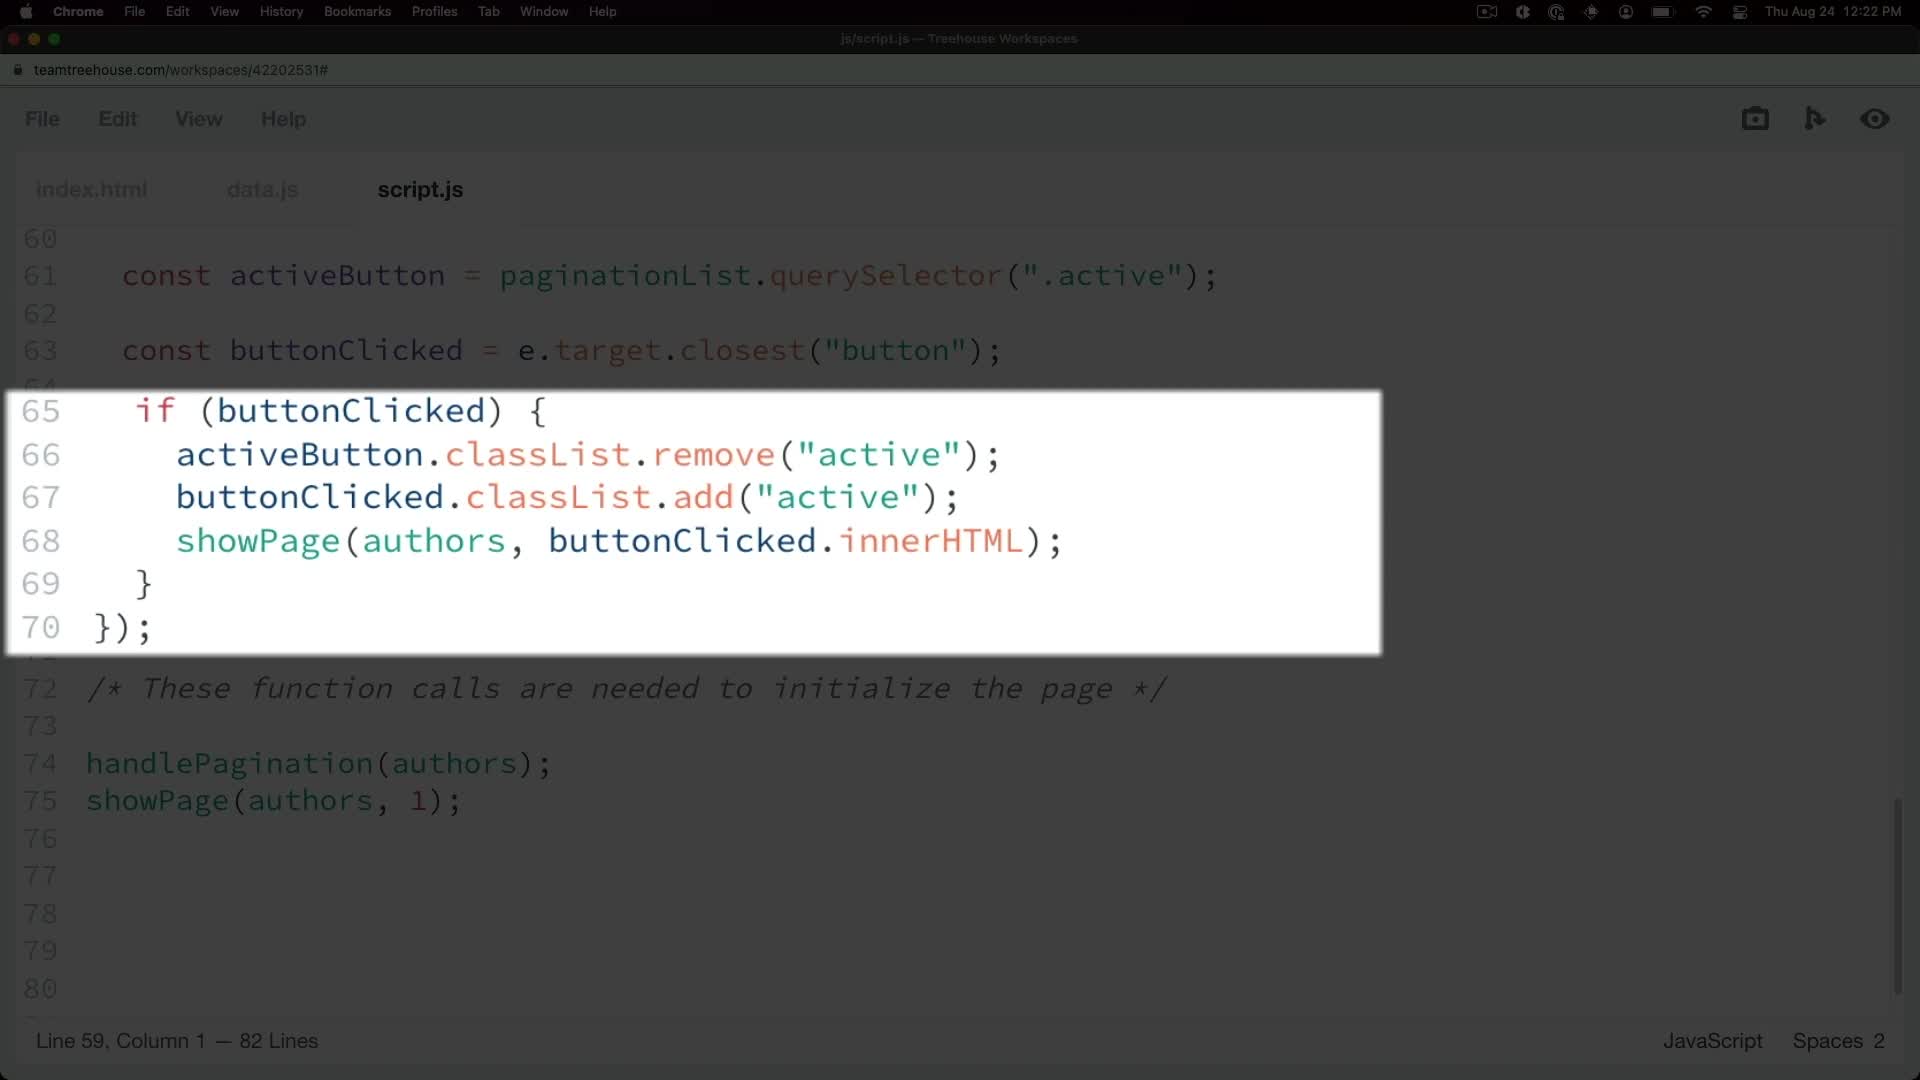Click line 66 classList.remove code
1920x1080 pixels.
[588, 455]
